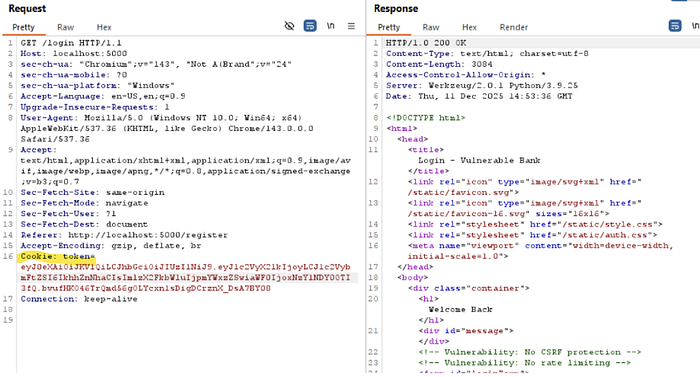Screen dimensions: 700x377
Task: Click the 'Connection: keep-alive' header
Action: pyautogui.click(x=79, y=299)
